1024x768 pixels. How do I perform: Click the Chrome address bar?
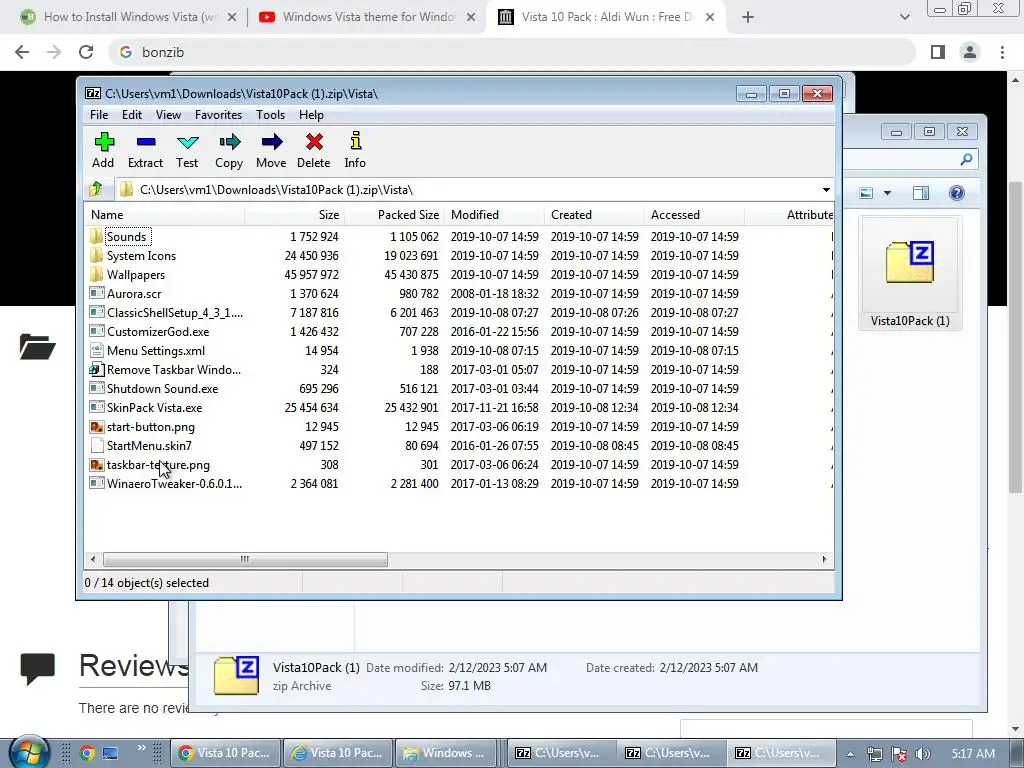pos(512,52)
